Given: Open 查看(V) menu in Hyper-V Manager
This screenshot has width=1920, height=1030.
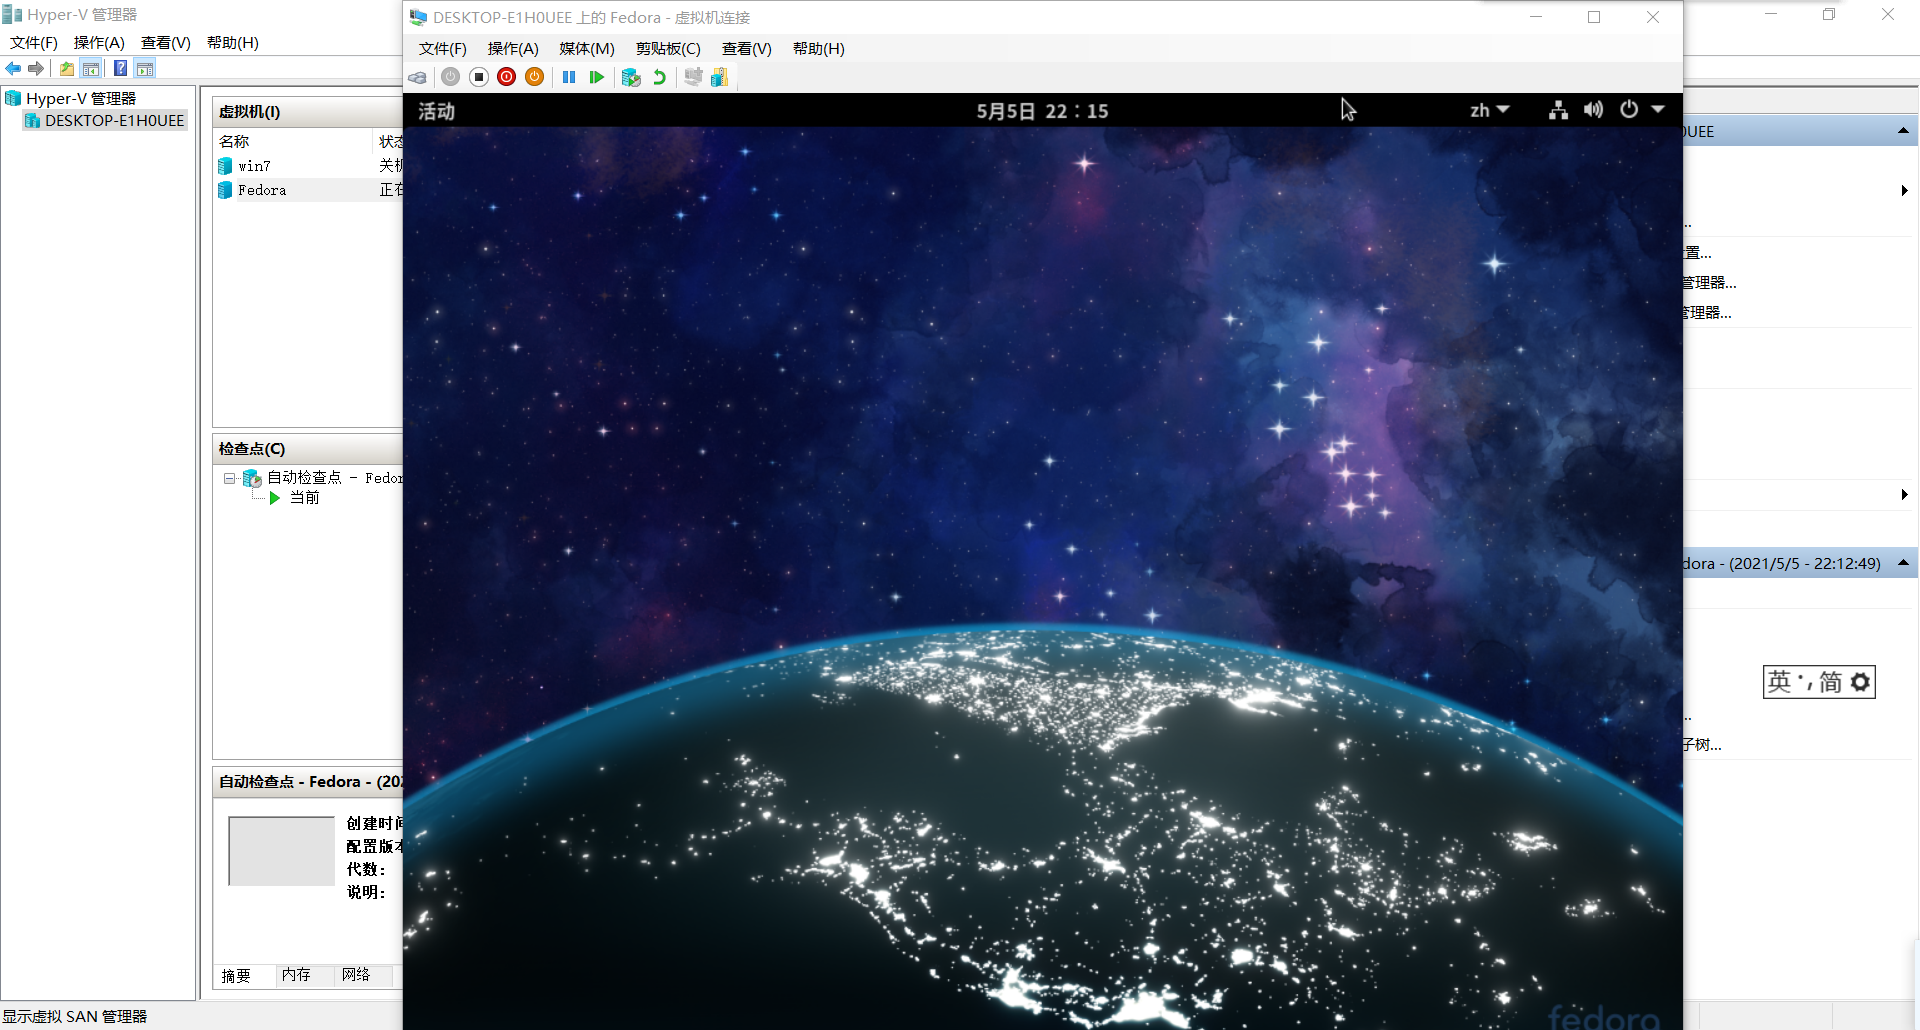Looking at the screenshot, I should [166, 43].
